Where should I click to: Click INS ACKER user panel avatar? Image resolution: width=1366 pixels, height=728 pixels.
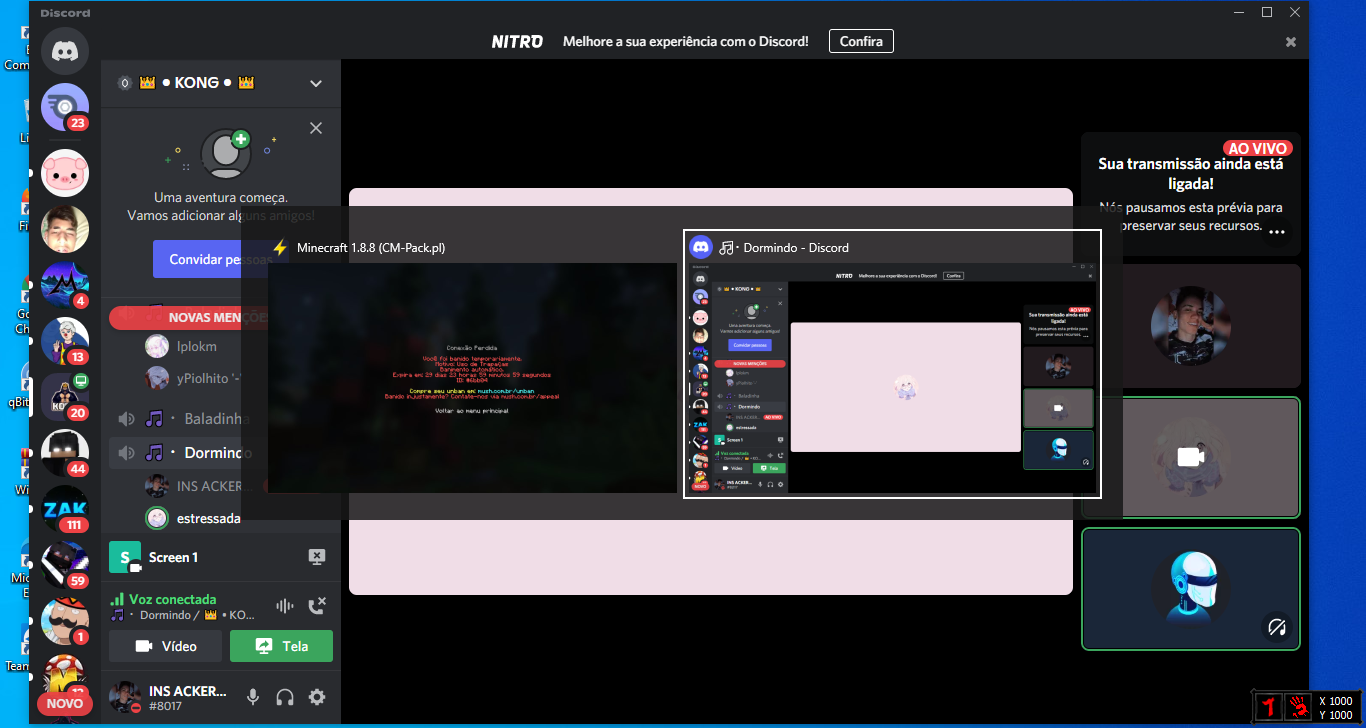pyautogui.click(x=125, y=697)
